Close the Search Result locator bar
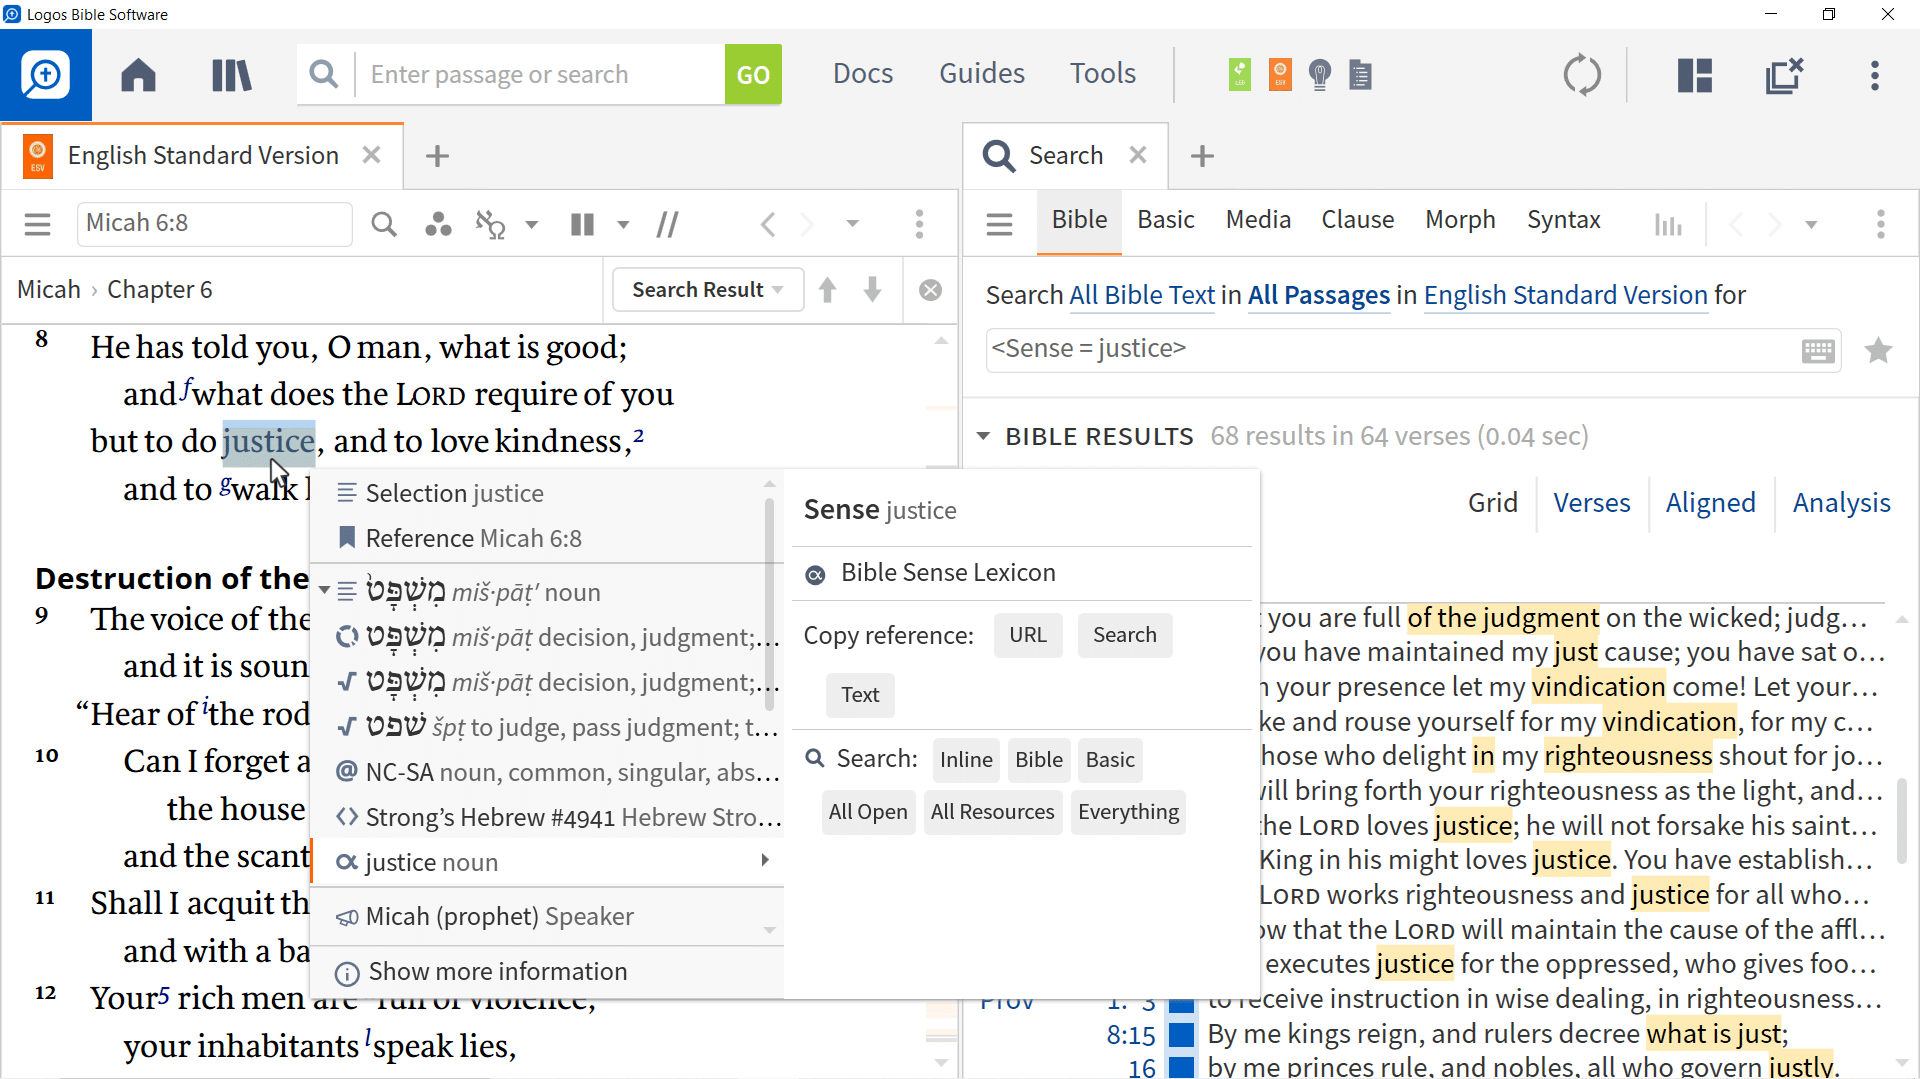 930,290
